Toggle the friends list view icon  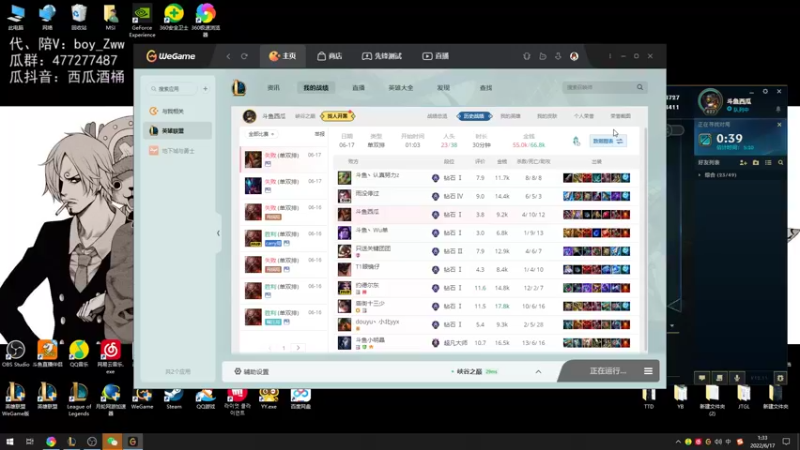[x=768, y=163]
